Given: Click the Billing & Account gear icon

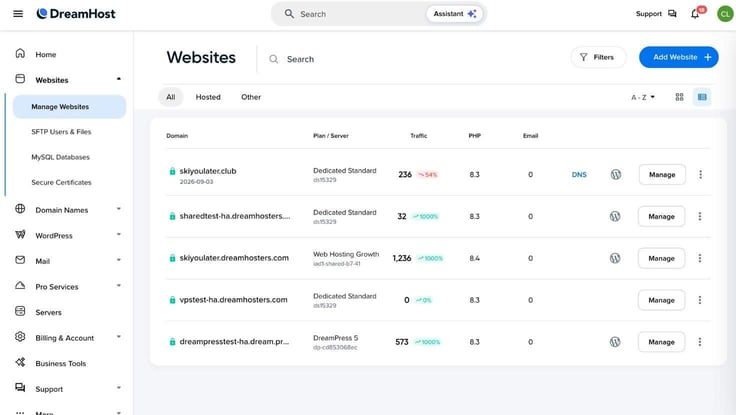Looking at the screenshot, I should coord(20,337).
